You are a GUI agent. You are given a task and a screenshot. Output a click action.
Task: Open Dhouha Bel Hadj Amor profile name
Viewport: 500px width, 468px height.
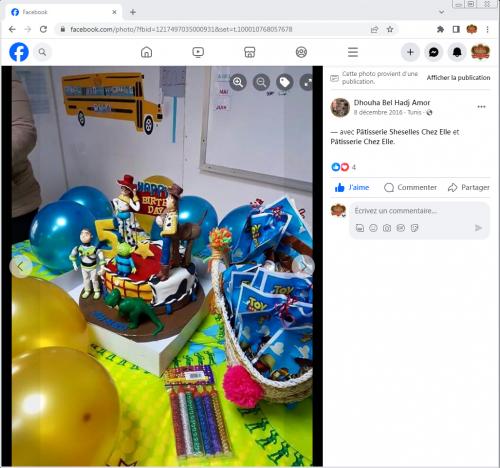(x=392, y=103)
